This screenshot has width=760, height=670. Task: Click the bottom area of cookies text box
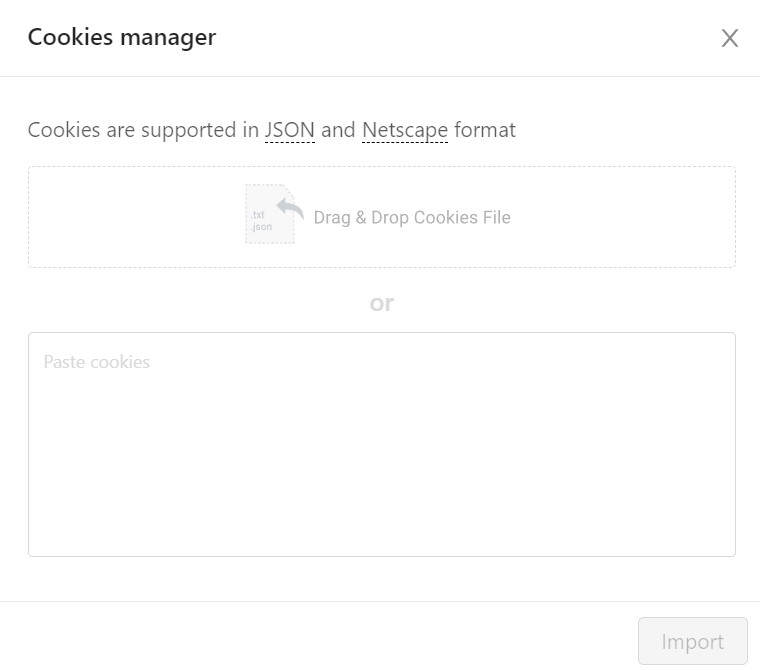382,528
